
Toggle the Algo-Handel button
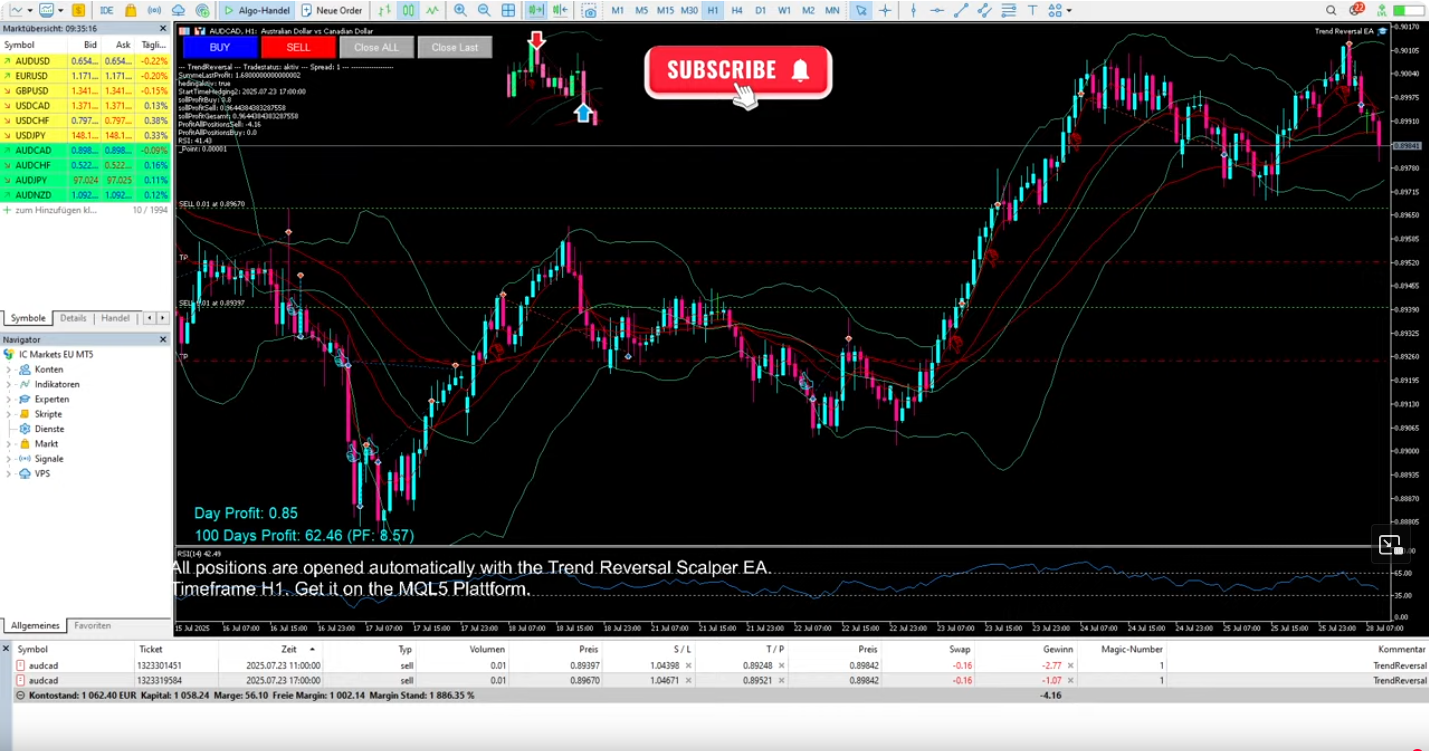click(256, 10)
